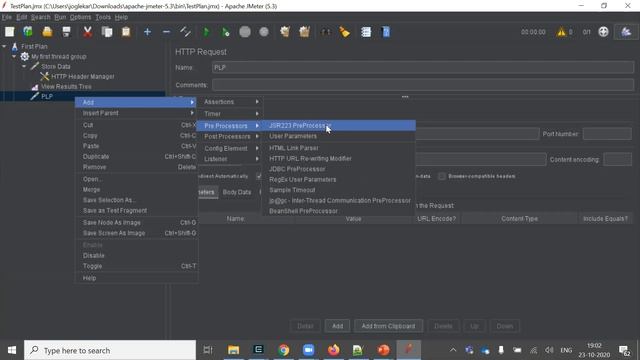Viewport: 640px width, 360px height.
Task: Click the Cut scissors icon
Action: (87, 32)
